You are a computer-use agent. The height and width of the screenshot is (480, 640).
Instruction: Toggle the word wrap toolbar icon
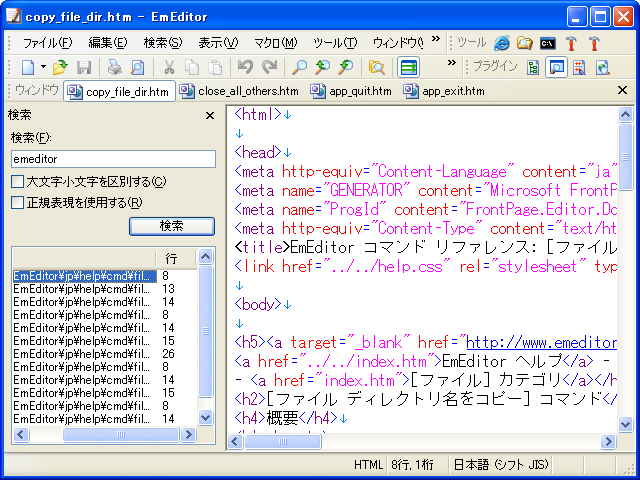[408, 67]
